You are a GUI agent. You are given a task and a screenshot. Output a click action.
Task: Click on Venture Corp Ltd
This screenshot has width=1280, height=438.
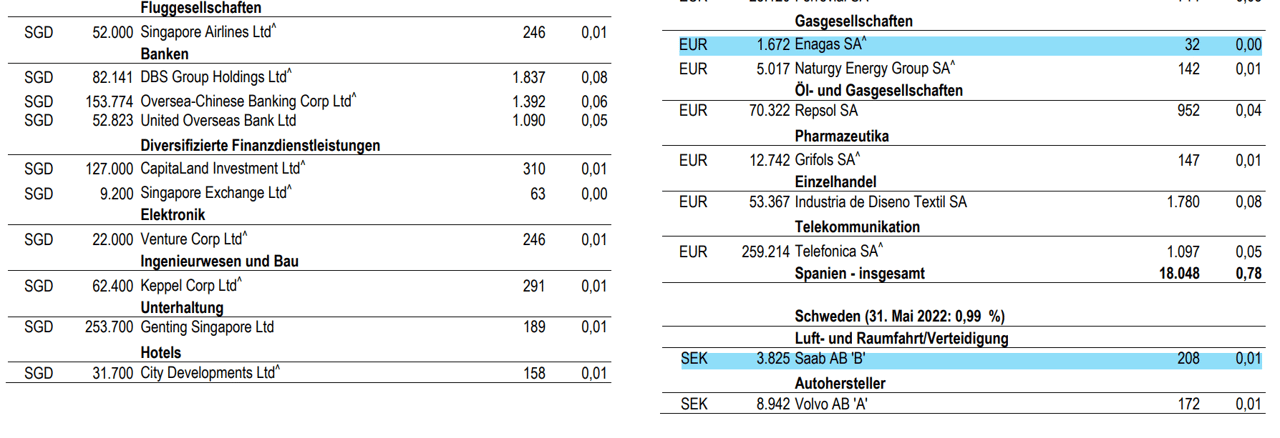[x=193, y=240]
